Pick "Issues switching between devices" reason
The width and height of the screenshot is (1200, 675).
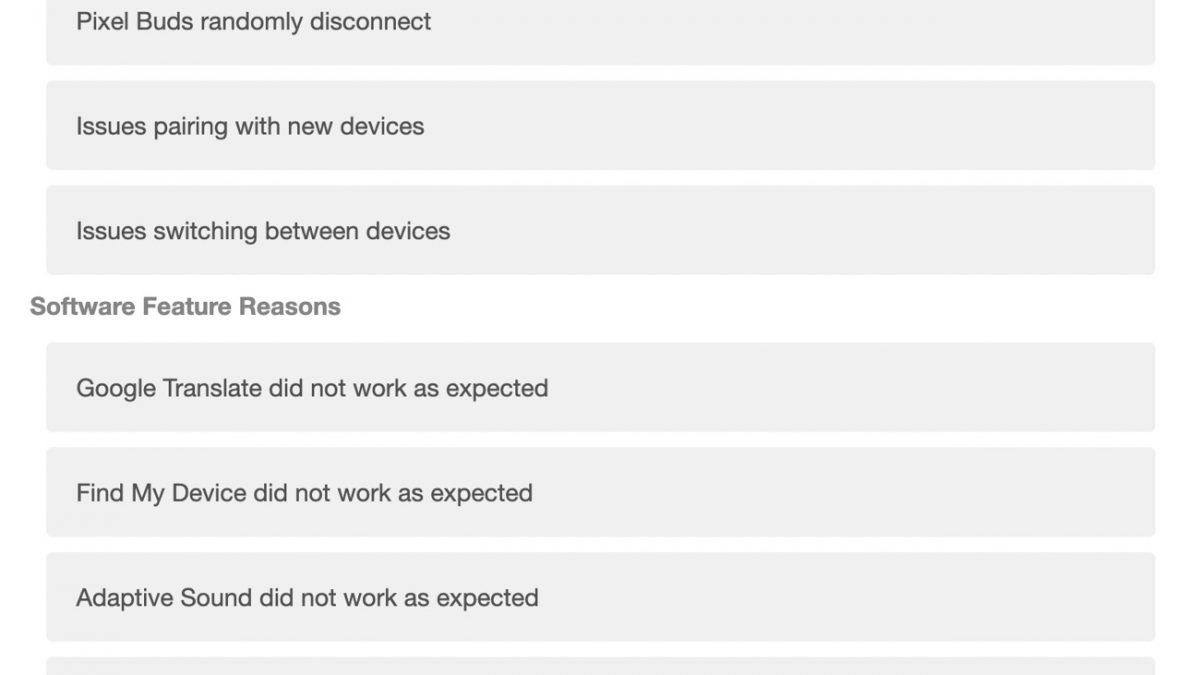pyautogui.click(x=600, y=231)
